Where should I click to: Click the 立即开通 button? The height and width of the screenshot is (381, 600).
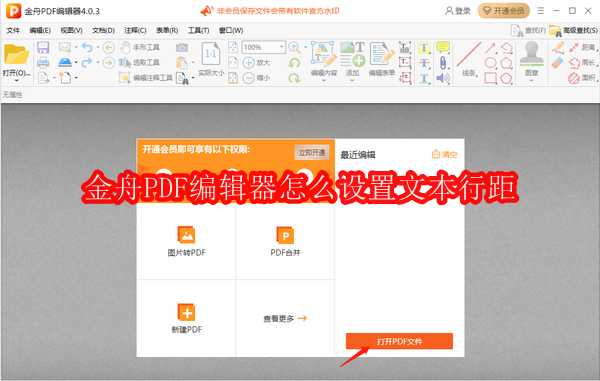312,153
